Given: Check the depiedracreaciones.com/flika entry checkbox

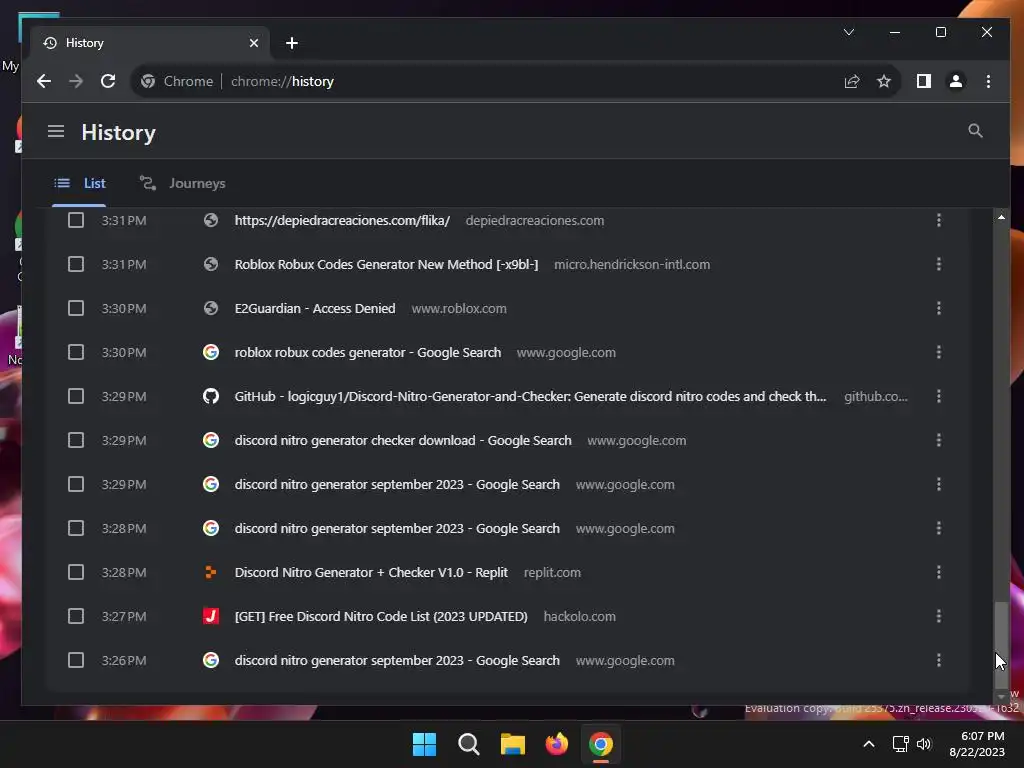Looking at the screenshot, I should pos(76,220).
